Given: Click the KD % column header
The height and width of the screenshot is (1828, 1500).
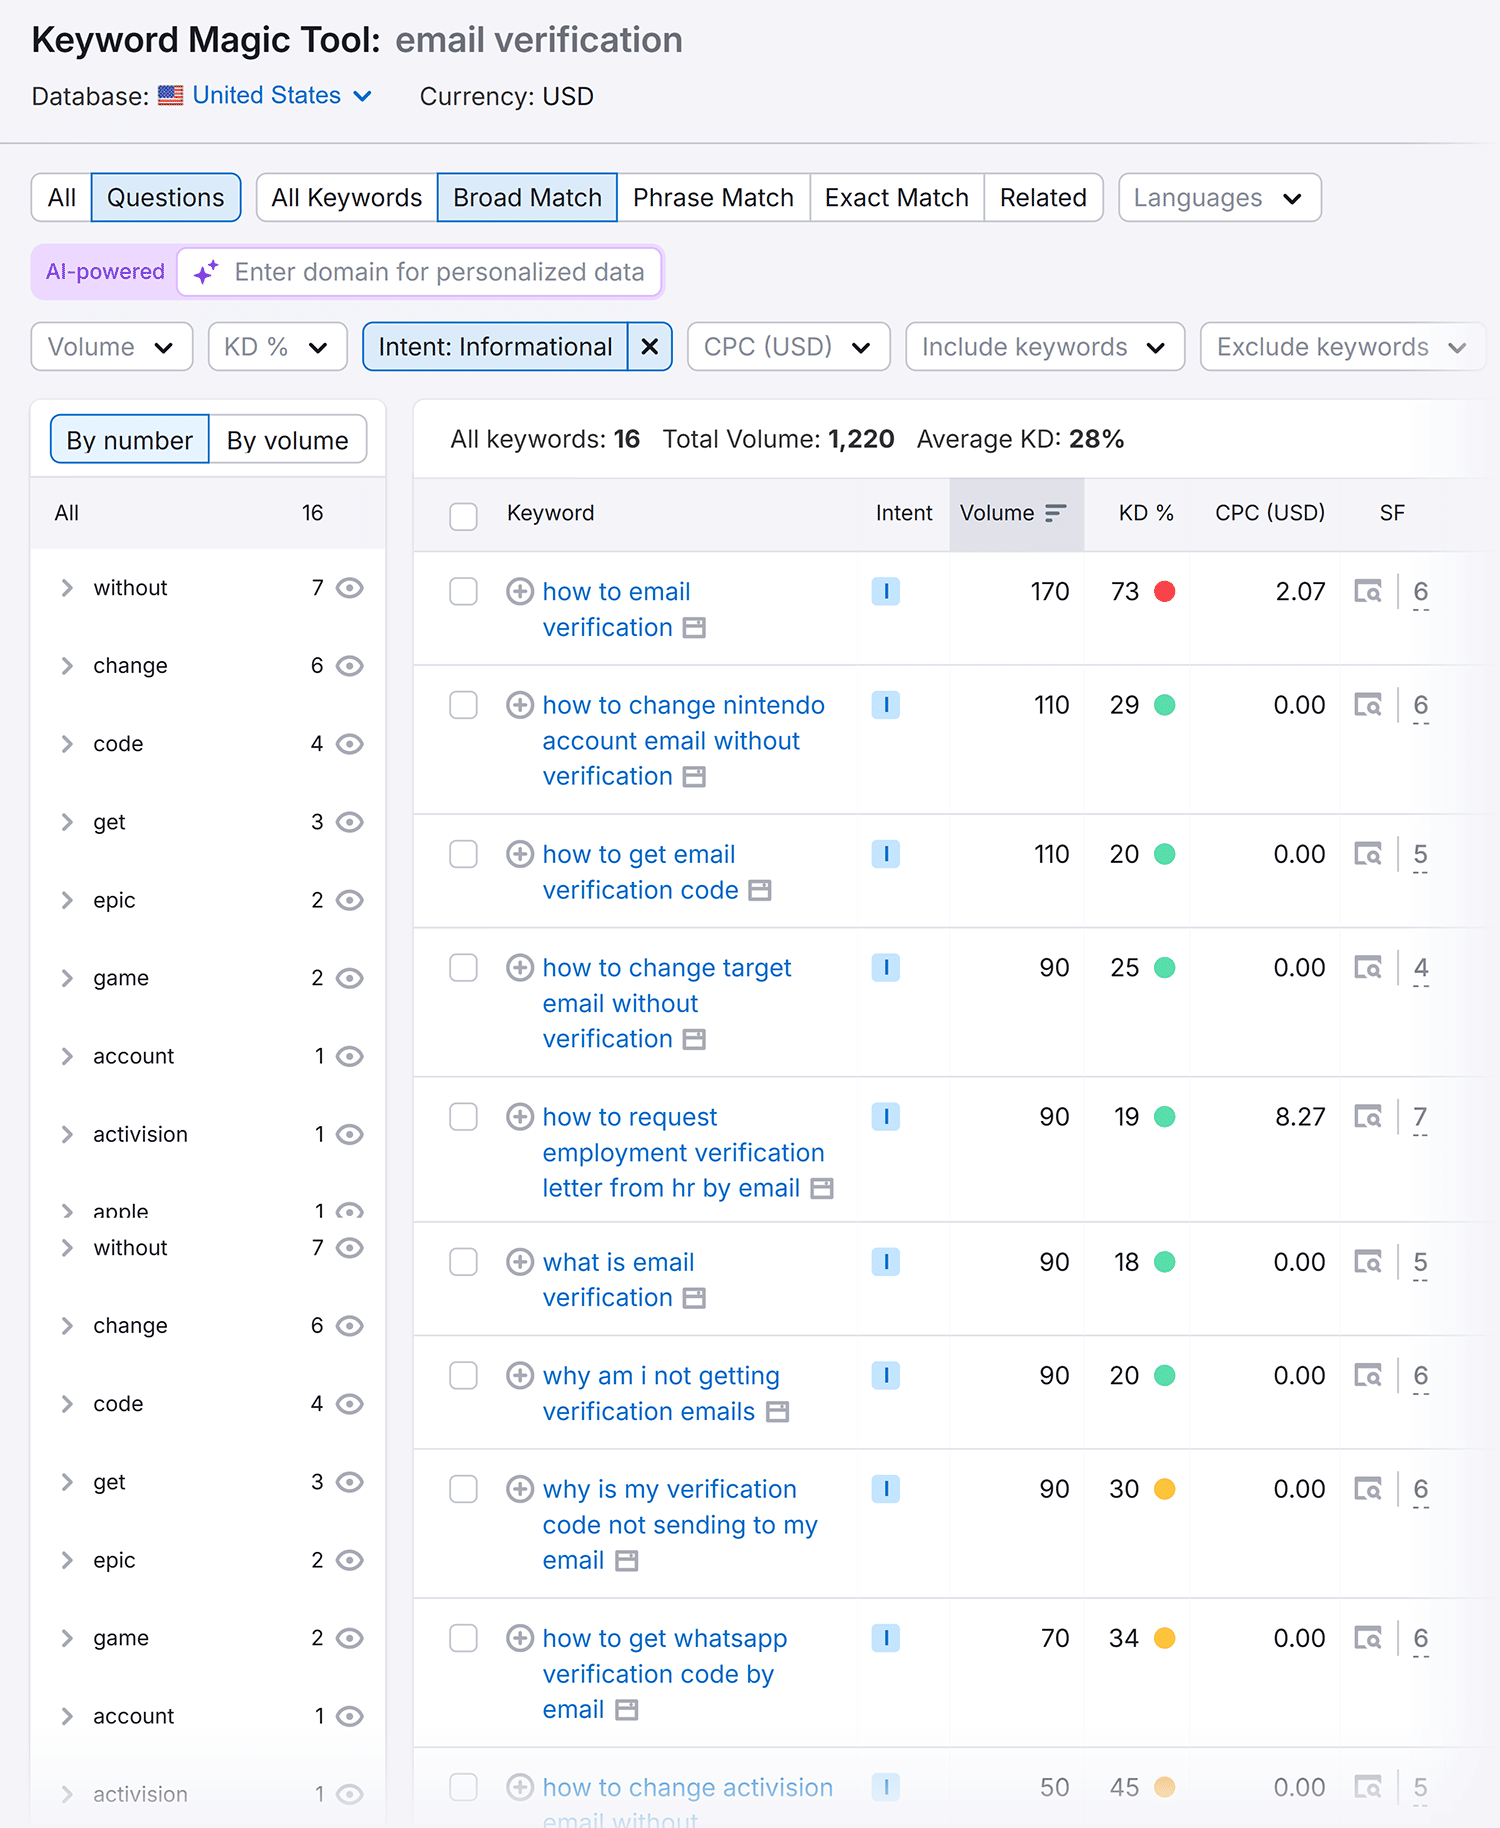Looking at the screenshot, I should [x=1146, y=513].
